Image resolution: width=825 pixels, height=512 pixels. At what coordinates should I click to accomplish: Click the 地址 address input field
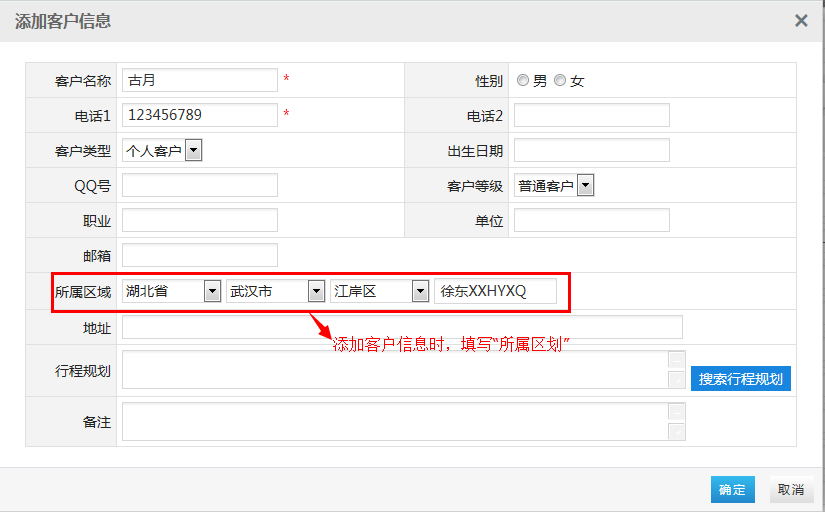[x=402, y=327]
